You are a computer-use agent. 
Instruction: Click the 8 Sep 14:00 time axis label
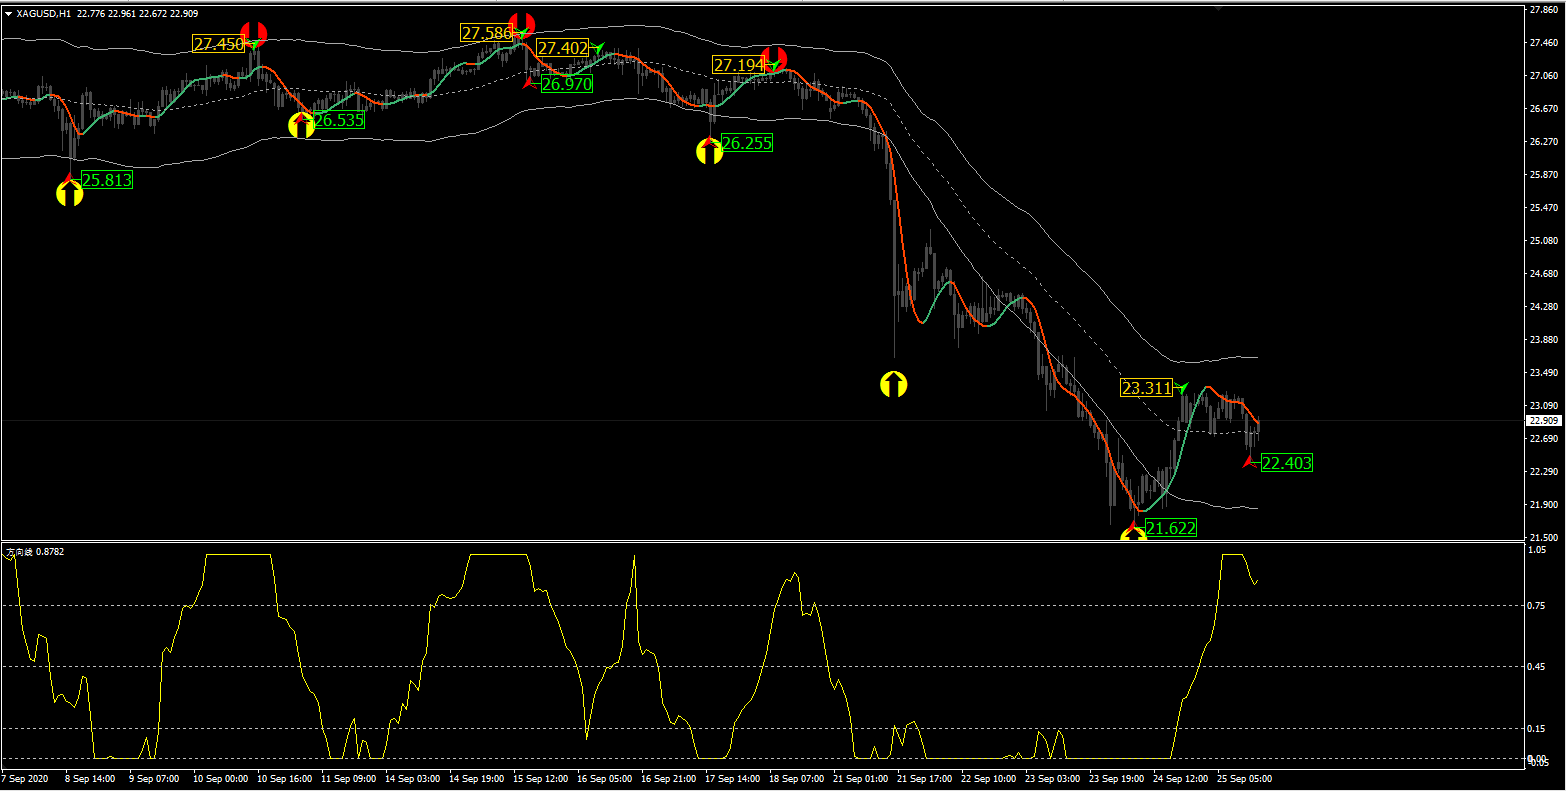click(90, 778)
